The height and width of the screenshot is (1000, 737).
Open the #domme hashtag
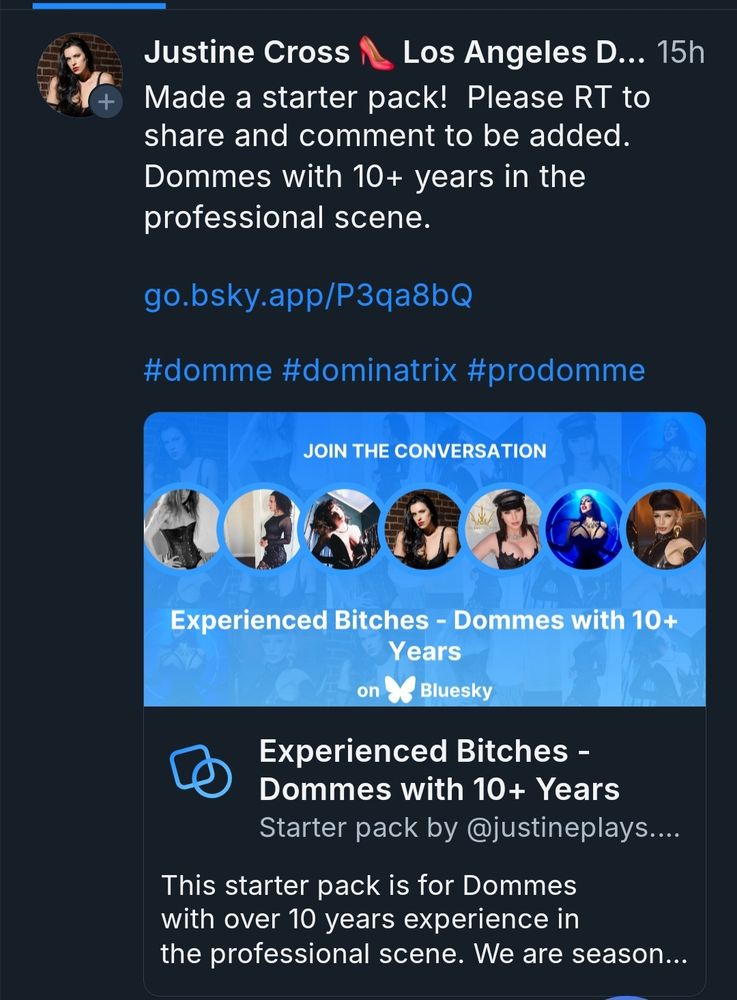pyautogui.click(x=208, y=370)
